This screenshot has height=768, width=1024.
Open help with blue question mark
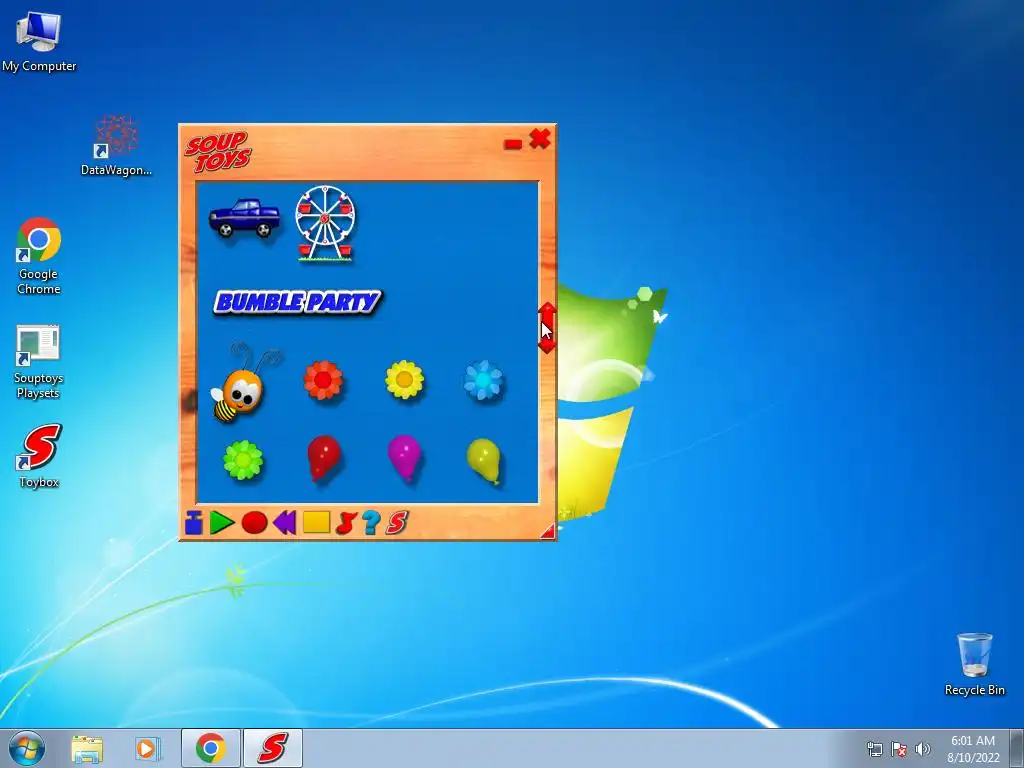(371, 523)
